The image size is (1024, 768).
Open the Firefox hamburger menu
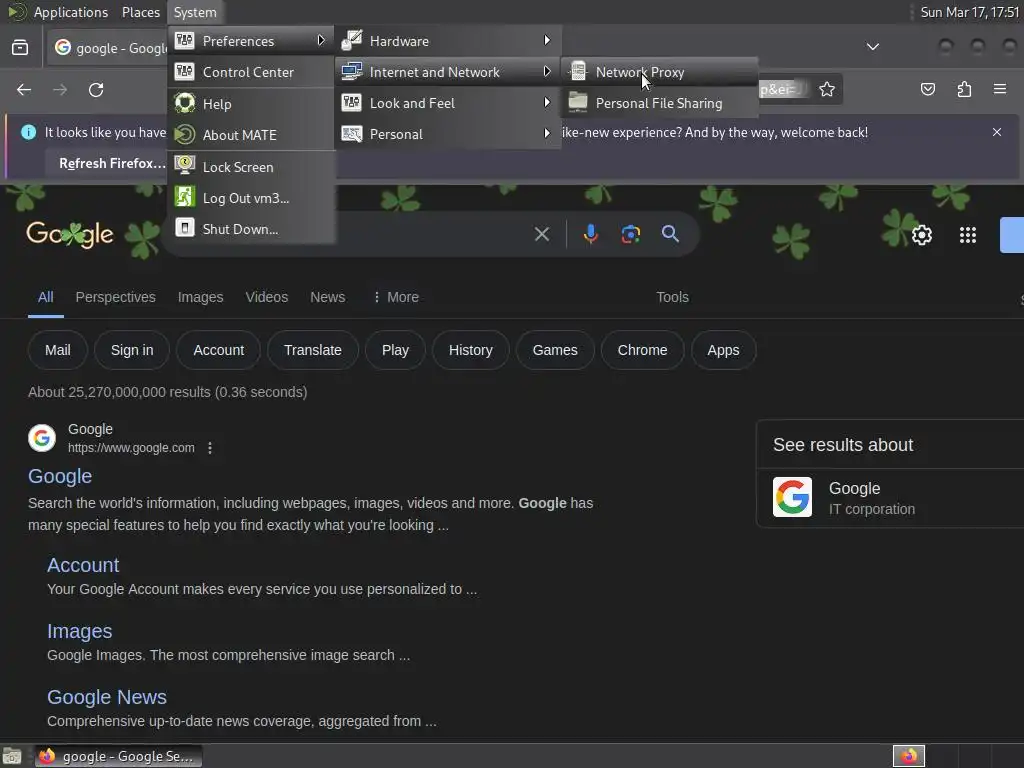click(1000, 89)
